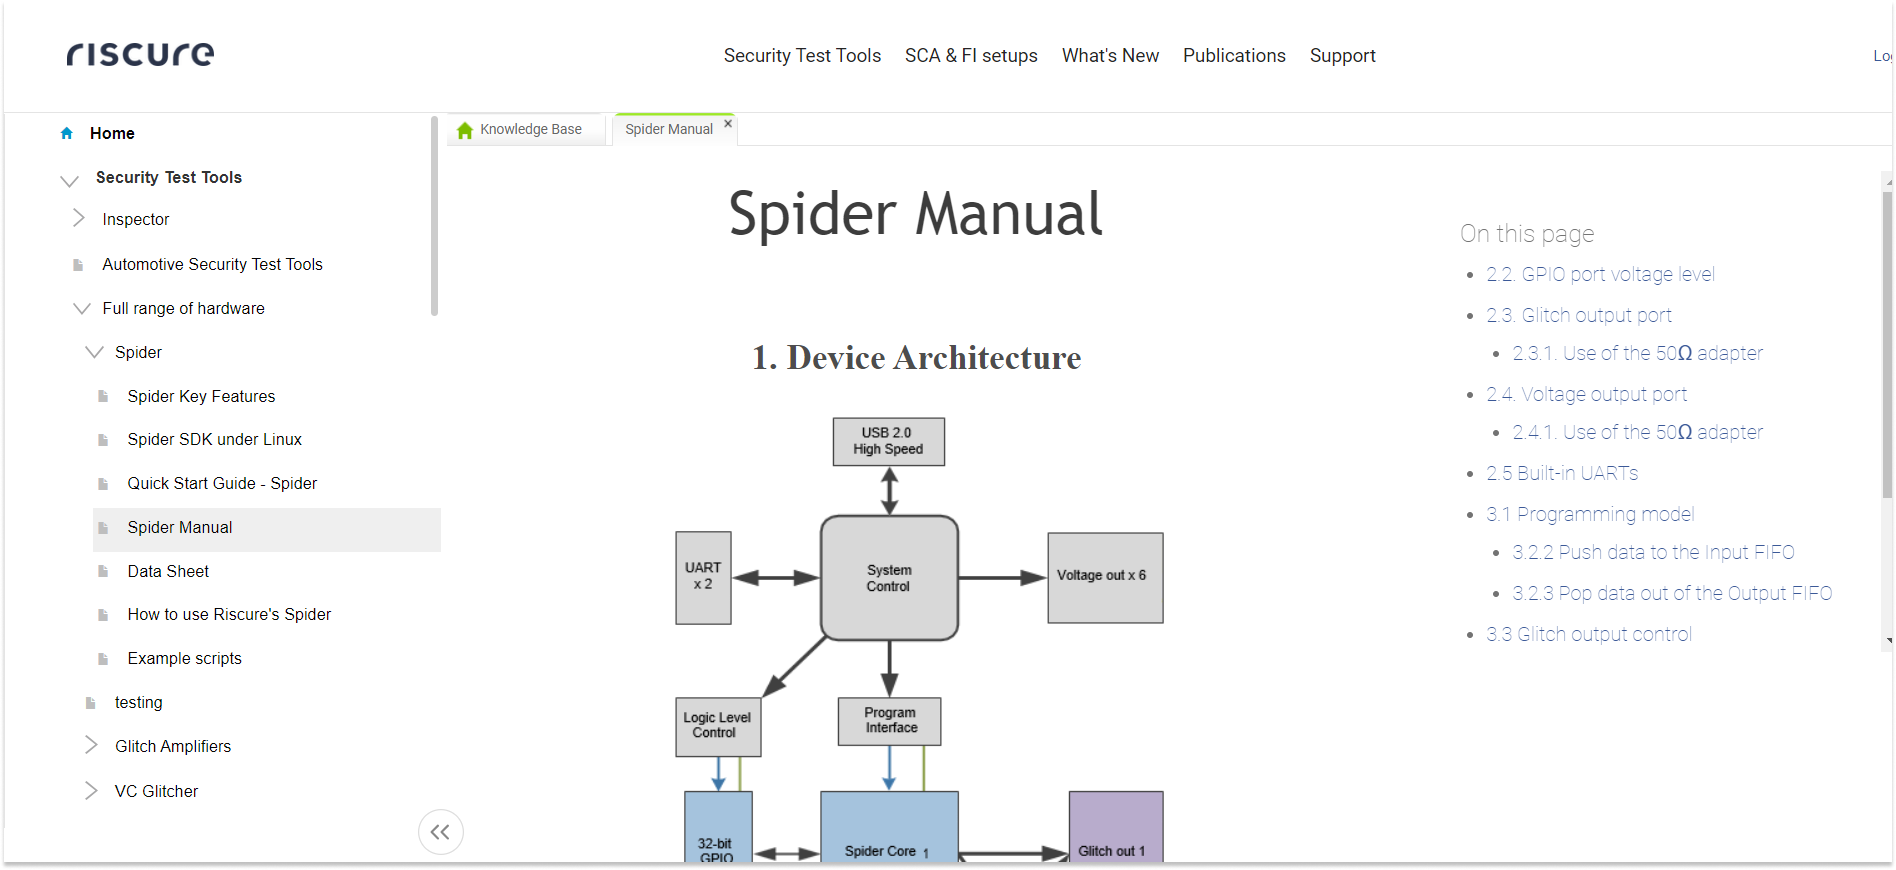Image resolution: width=1896 pixels, height=870 pixels.
Task: Jump to 2.4. Voltage output port
Action: (x=1586, y=395)
